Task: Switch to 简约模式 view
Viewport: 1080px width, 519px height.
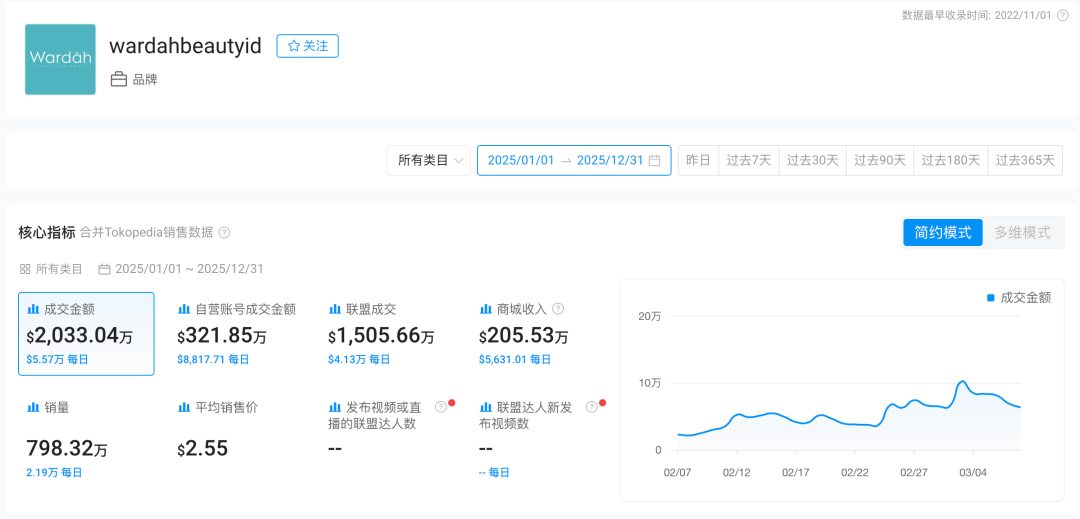Action: click(x=943, y=233)
